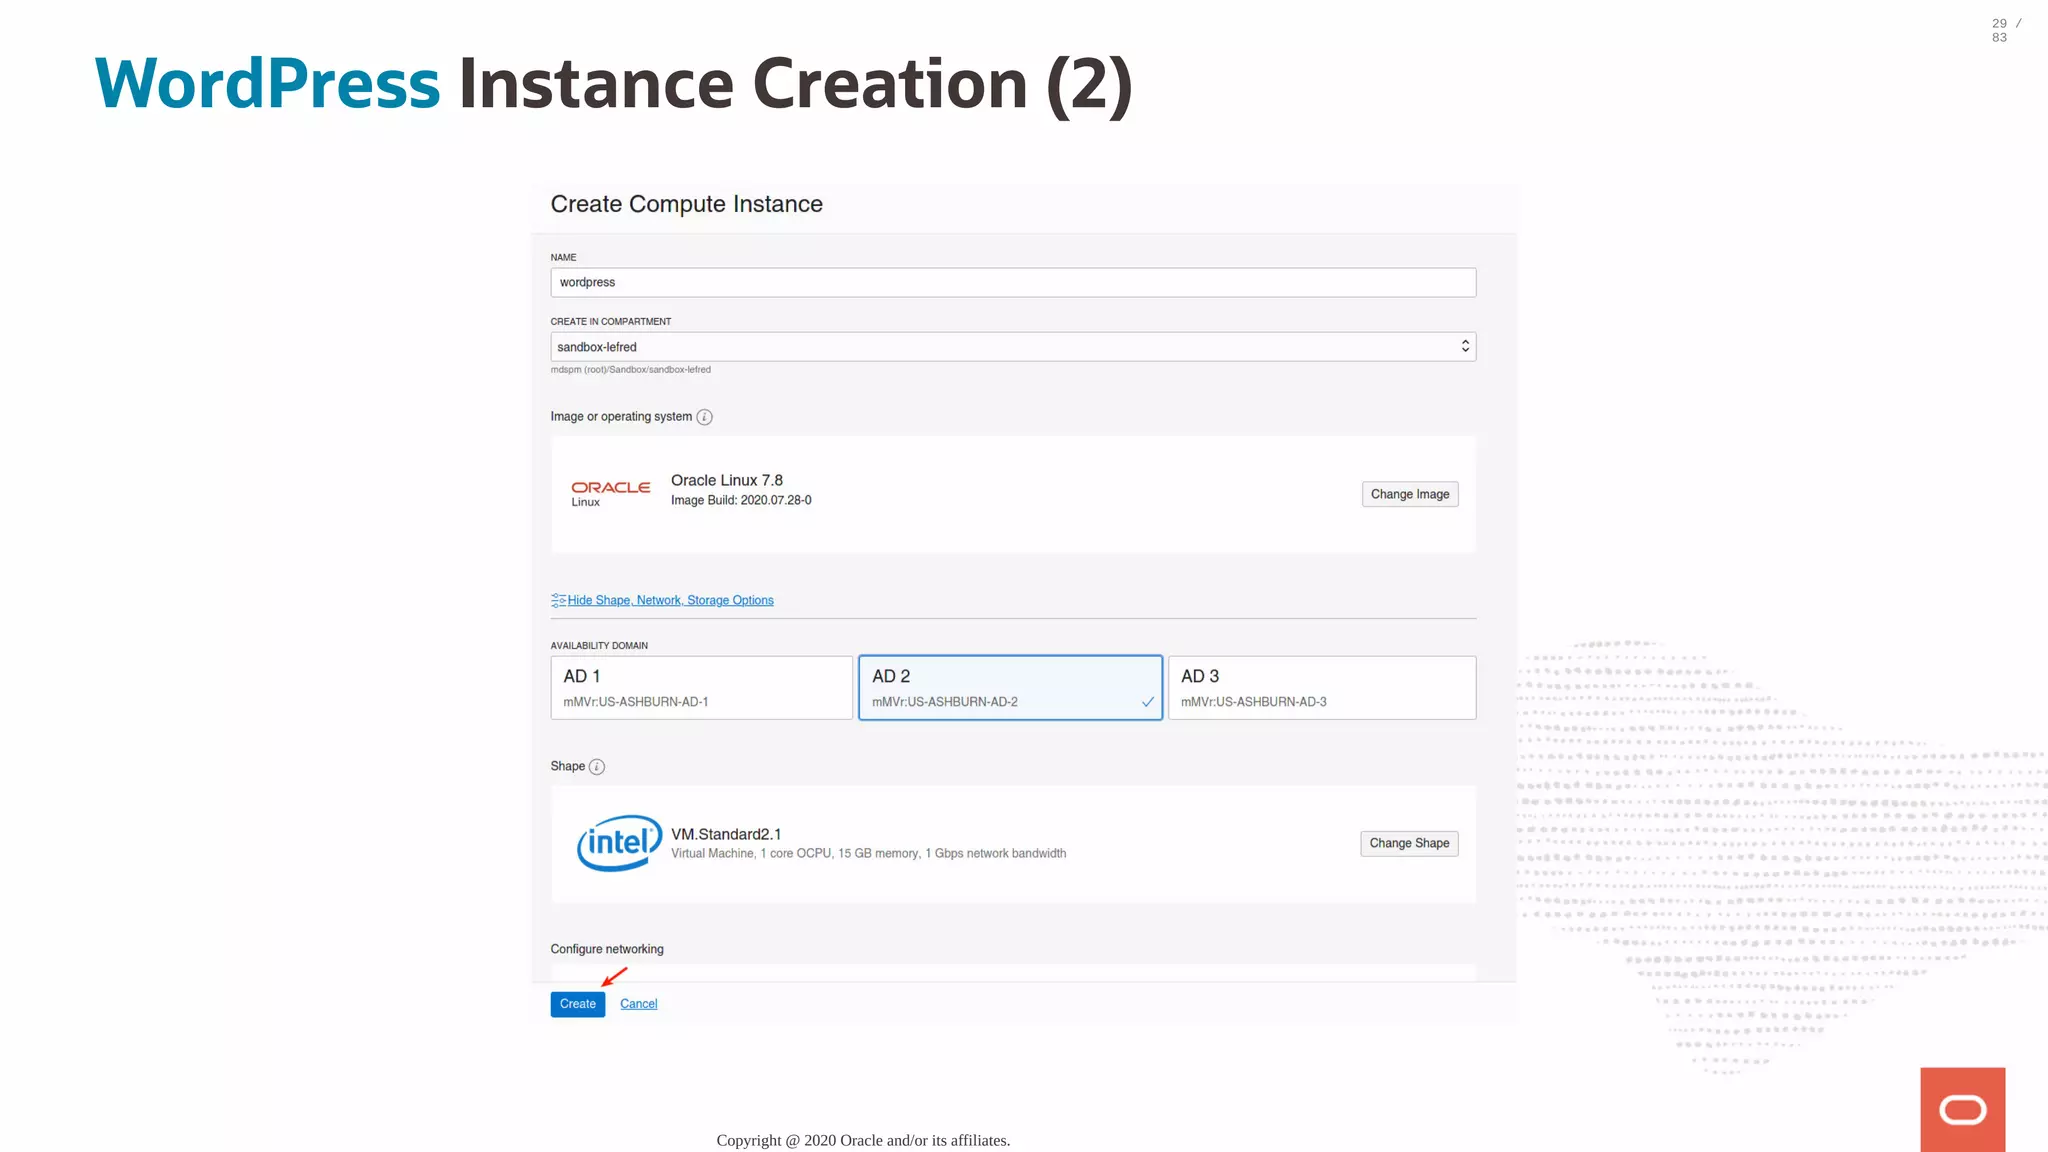Click the Configure networking section heading
Screen dimensions: 2048x1152
point(606,949)
